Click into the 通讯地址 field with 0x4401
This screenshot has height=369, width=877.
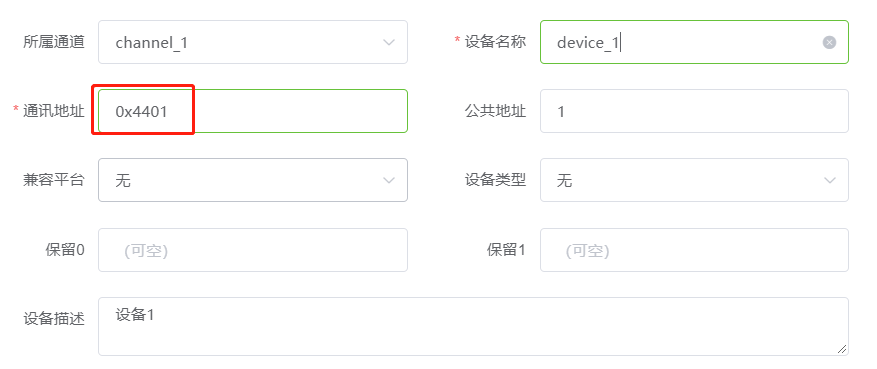point(253,111)
